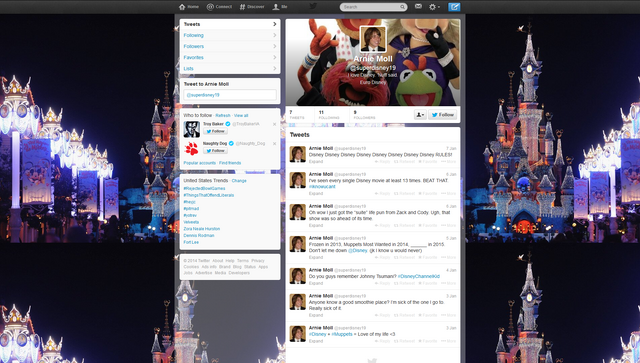Reply to the smoothie place tweet

(382, 315)
